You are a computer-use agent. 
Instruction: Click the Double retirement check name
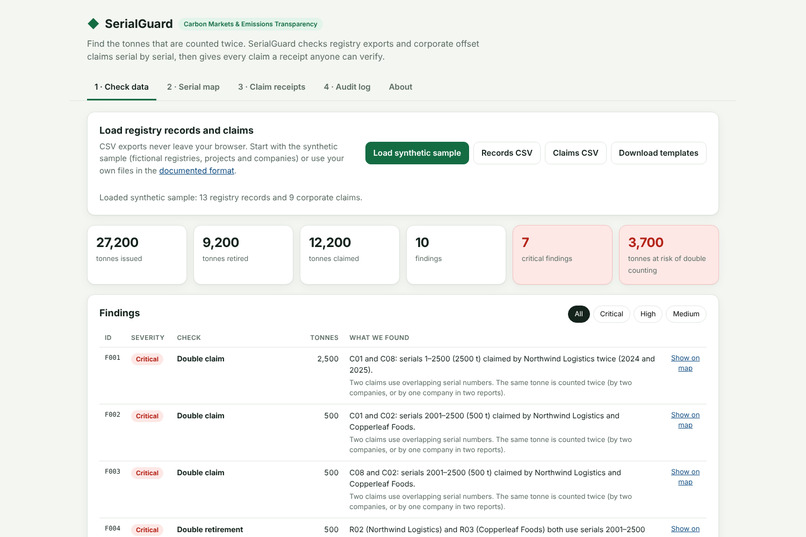tap(210, 529)
